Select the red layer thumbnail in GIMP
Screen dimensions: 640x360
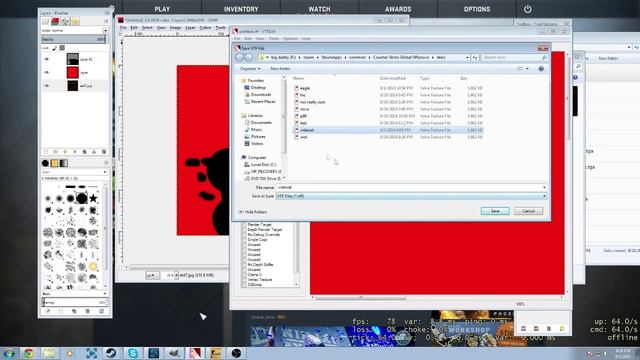pyautogui.click(x=73, y=72)
